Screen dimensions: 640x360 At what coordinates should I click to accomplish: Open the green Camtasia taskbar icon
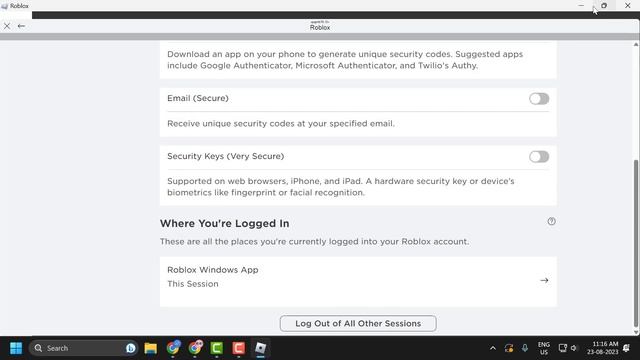click(217, 348)
